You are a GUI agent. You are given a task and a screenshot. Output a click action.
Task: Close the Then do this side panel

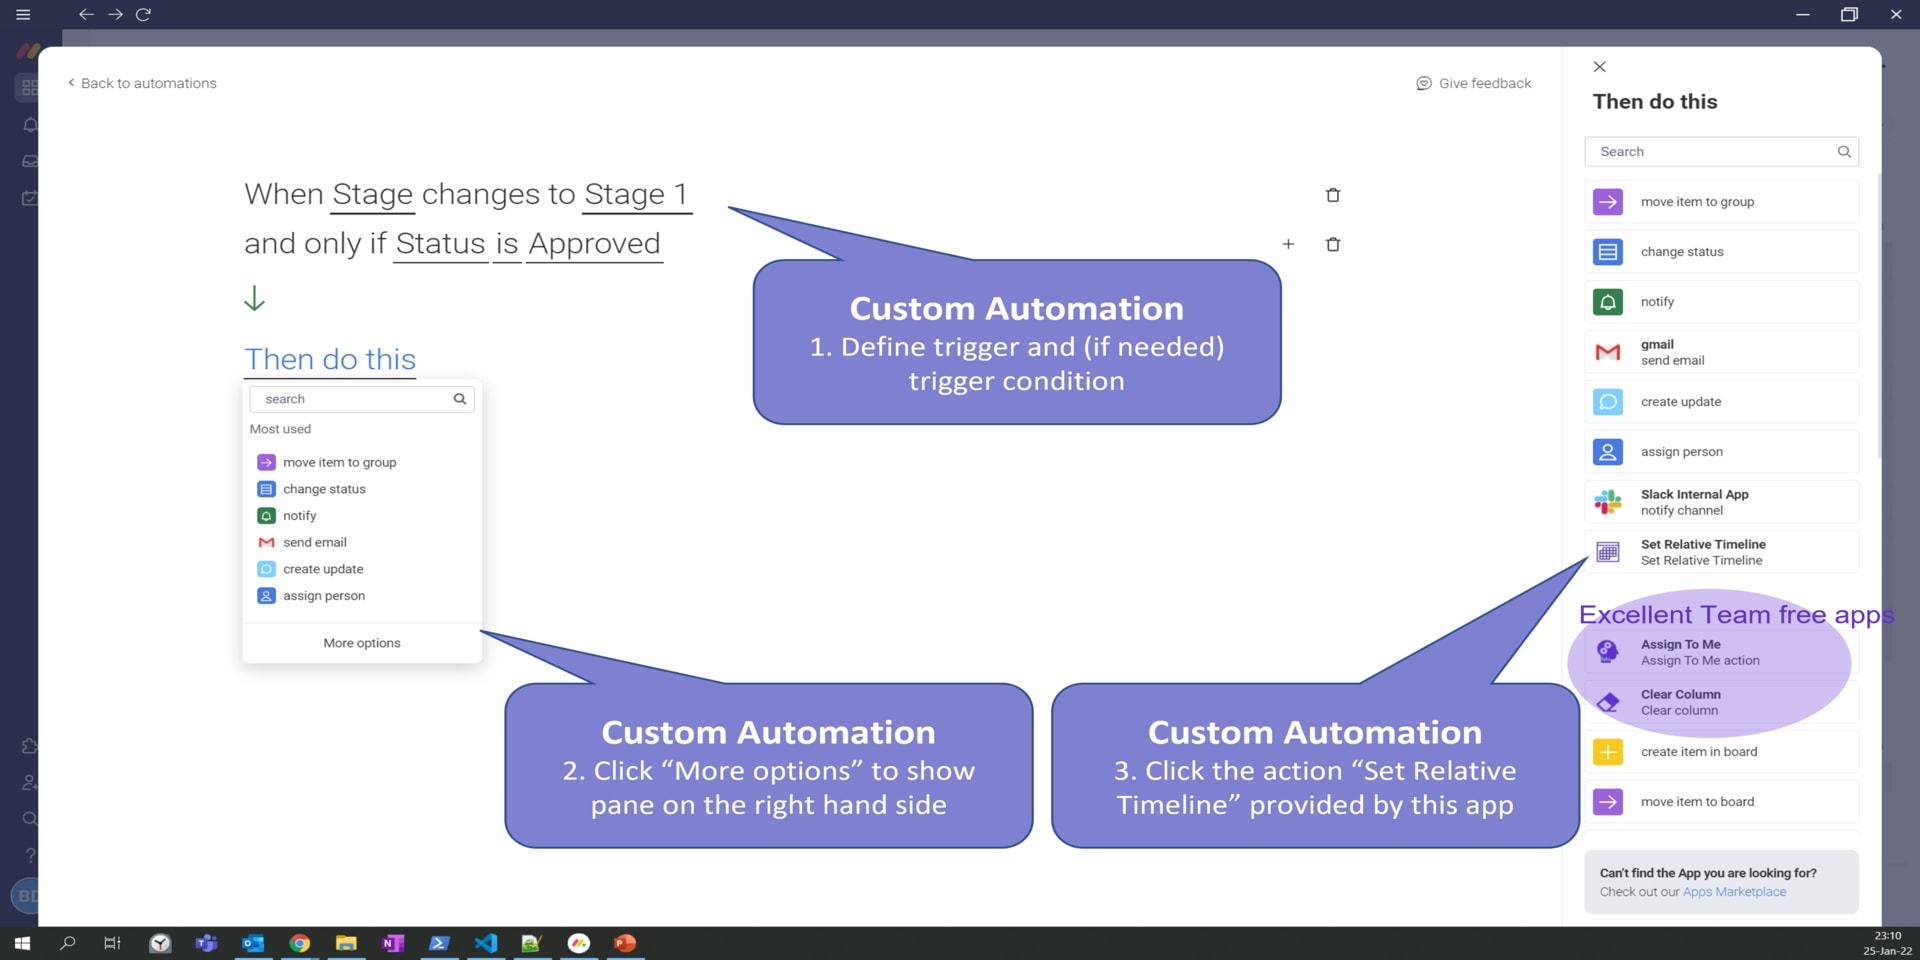point(1599,67)
